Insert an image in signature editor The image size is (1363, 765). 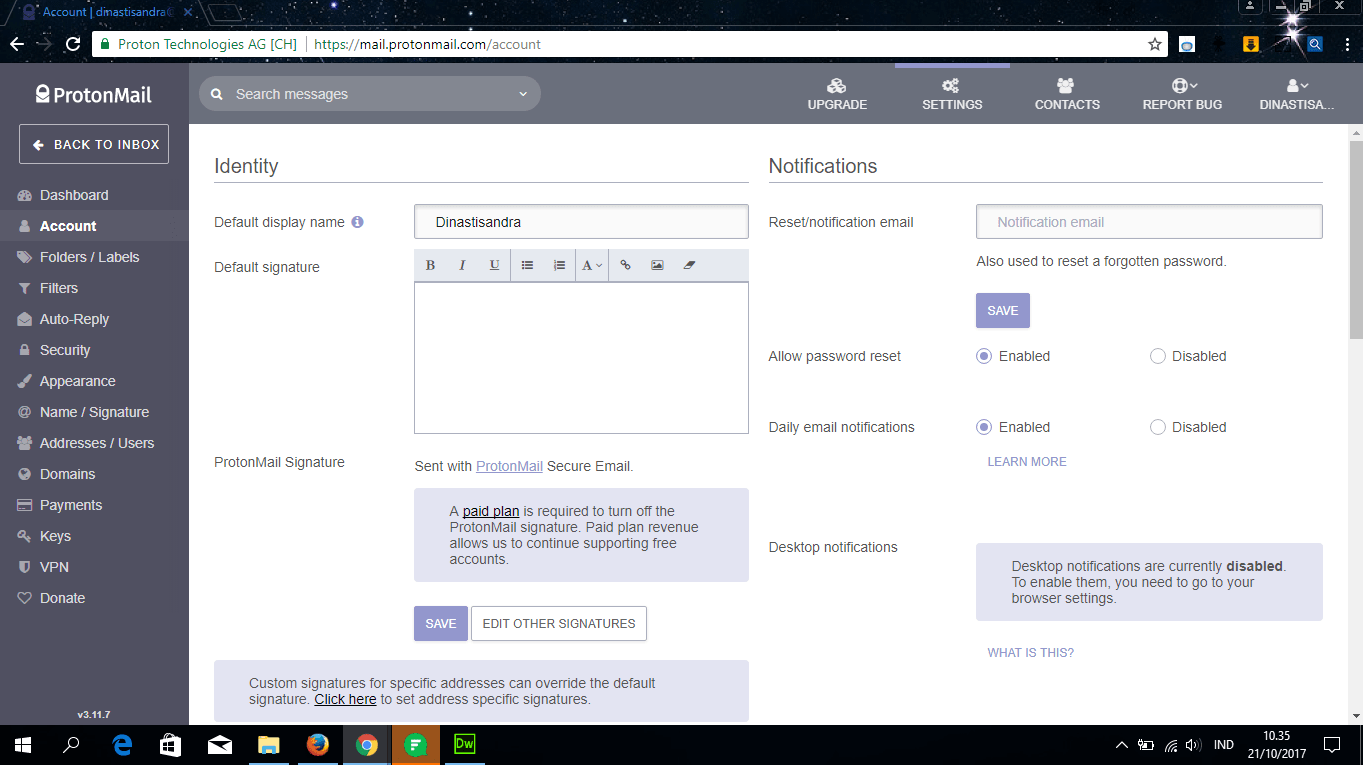coord(657,265)
